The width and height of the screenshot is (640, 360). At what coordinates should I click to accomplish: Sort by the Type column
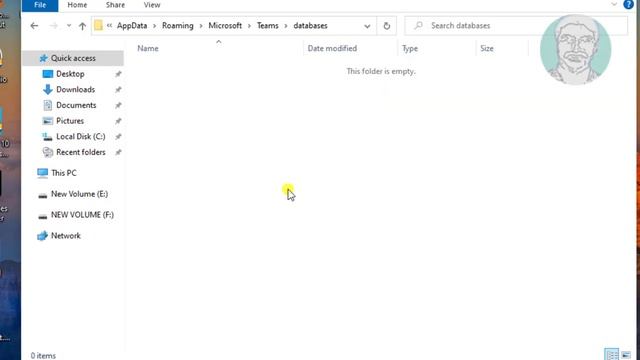(x=410, y=48)
